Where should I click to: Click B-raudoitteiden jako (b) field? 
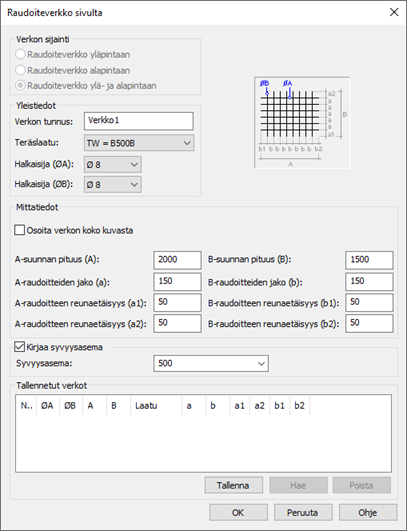(369, 282)
